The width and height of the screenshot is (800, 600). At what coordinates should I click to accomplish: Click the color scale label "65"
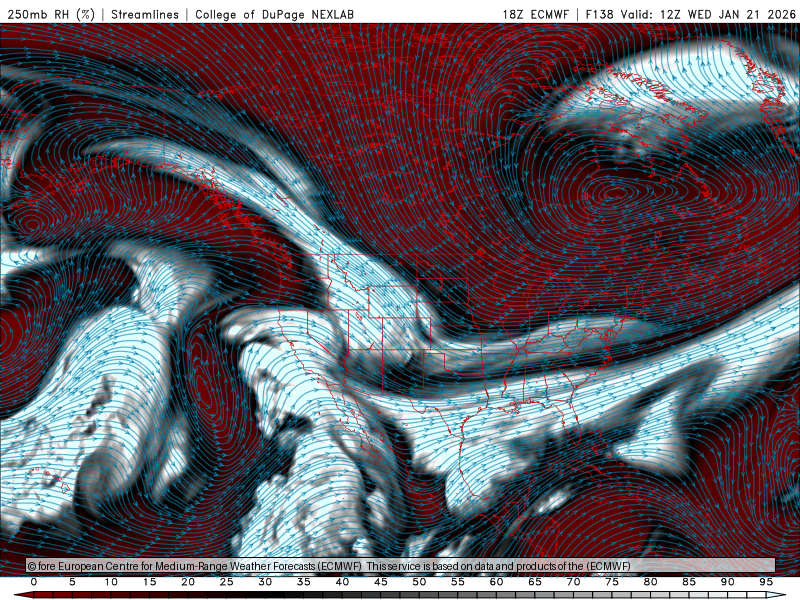tap(535, 582)
